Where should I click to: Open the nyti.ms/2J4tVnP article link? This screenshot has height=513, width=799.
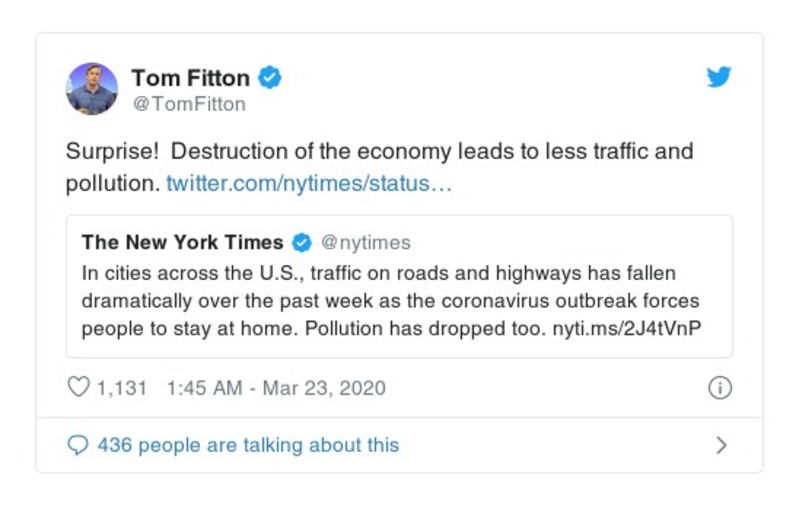click(x=626, y=327)
